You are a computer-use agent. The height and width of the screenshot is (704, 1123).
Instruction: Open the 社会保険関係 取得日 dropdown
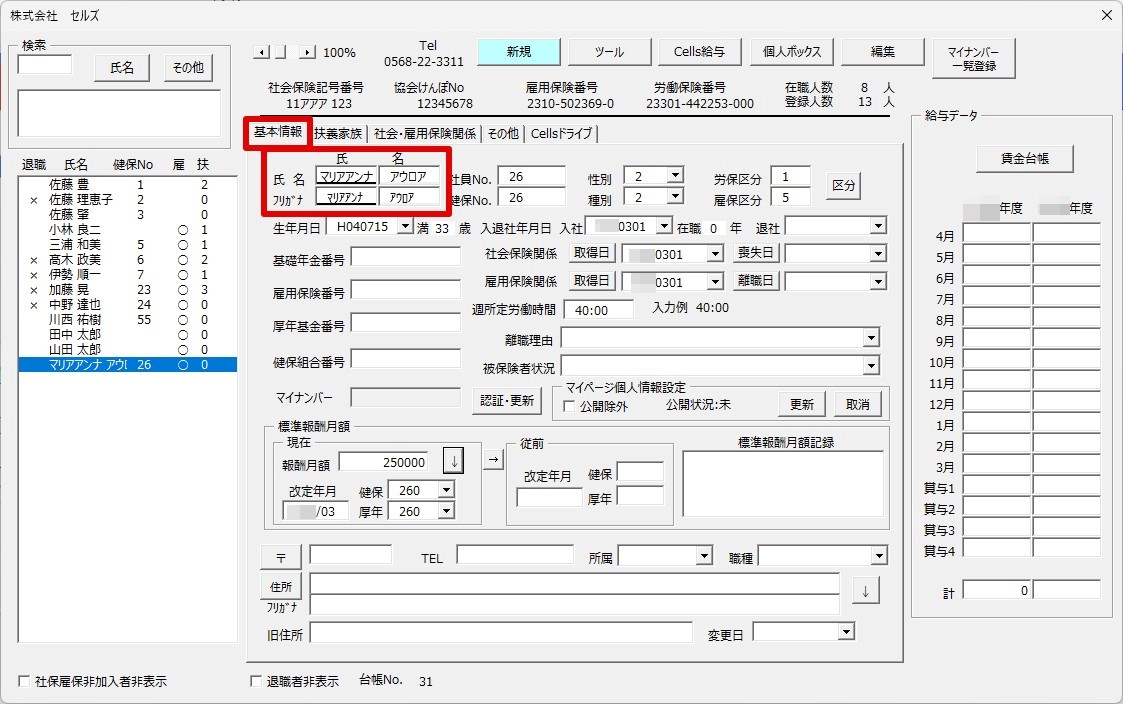click(x=715, y=254)
